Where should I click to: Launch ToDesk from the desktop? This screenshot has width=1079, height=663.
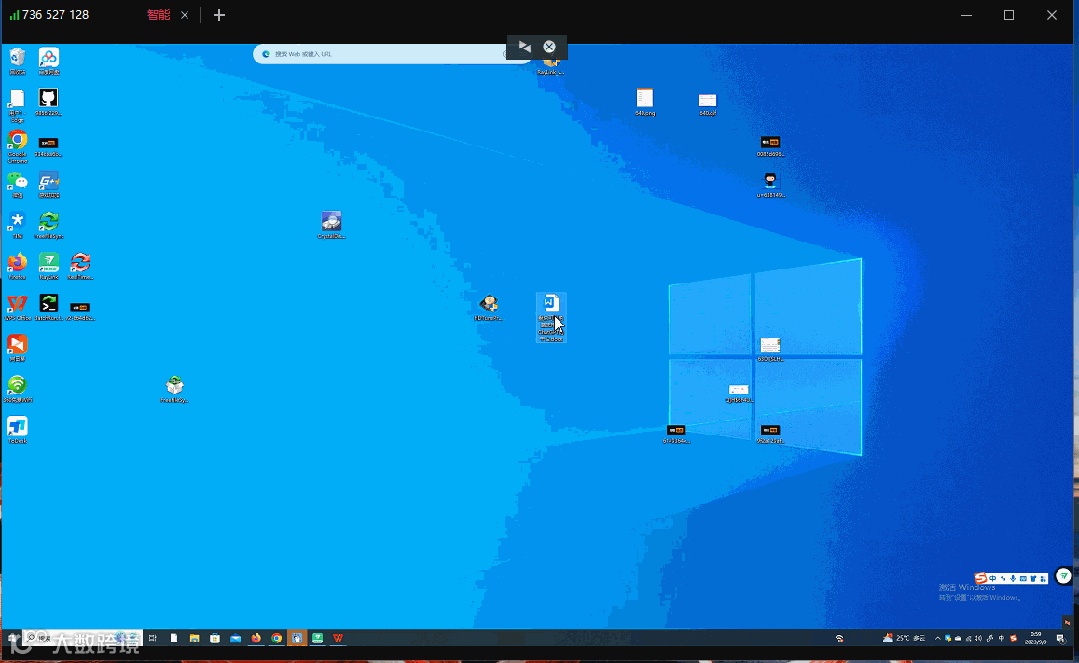coord(17,430)
